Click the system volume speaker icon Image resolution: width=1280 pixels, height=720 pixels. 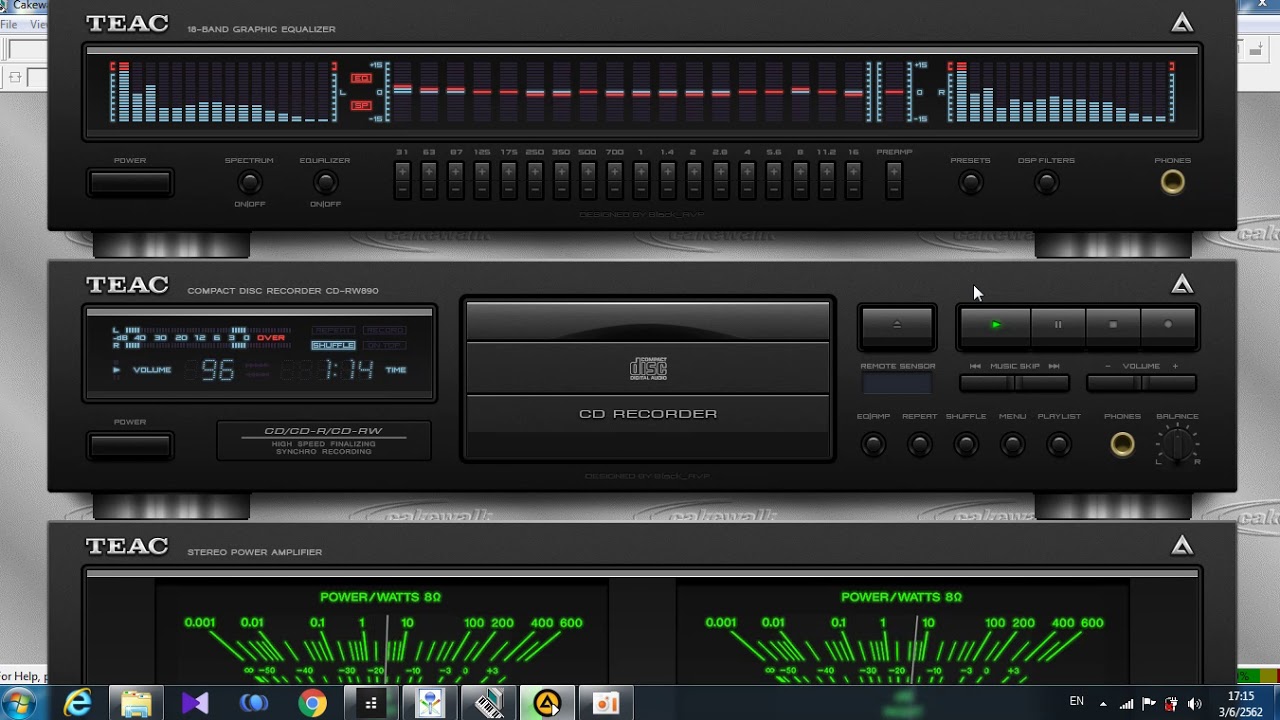click(x=1193, y=703)
